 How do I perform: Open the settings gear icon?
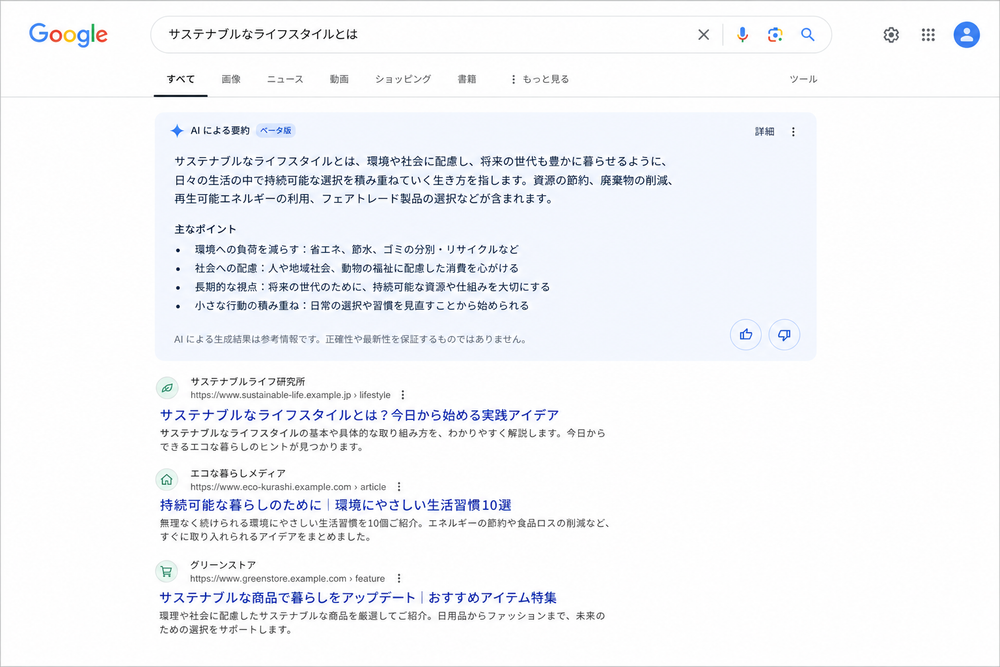coord(891,34)
